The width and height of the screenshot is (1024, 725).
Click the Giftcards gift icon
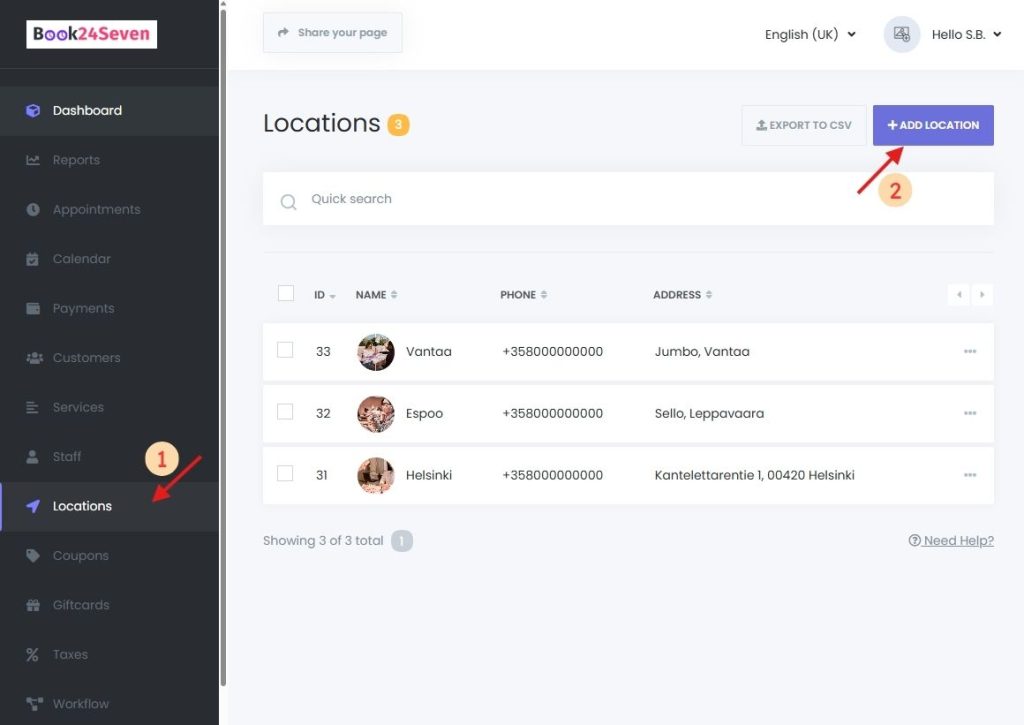pyautogui.click(x=33, y=605)
